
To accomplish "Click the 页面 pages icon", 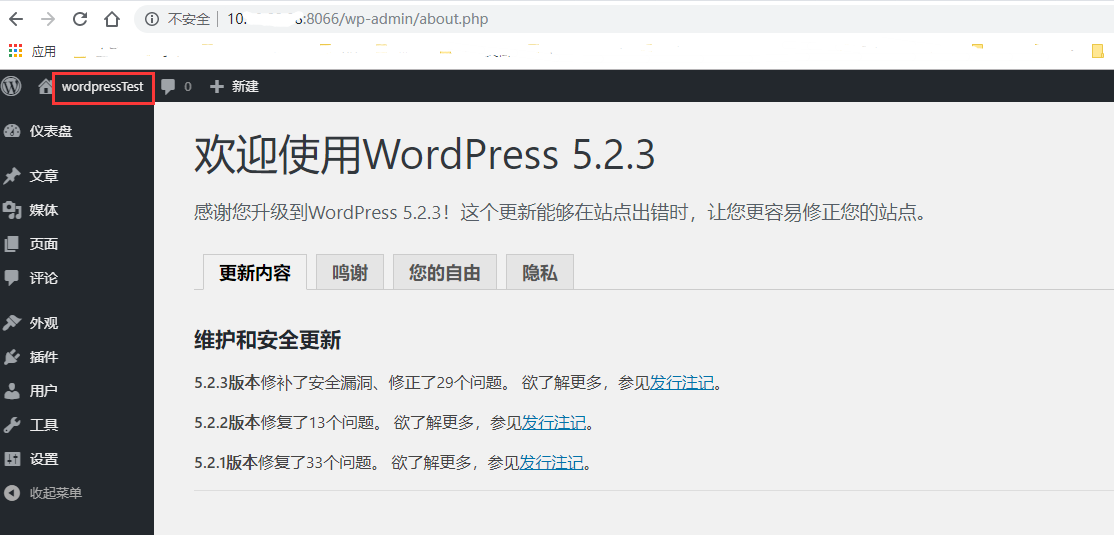I will [x=11, y=244].
